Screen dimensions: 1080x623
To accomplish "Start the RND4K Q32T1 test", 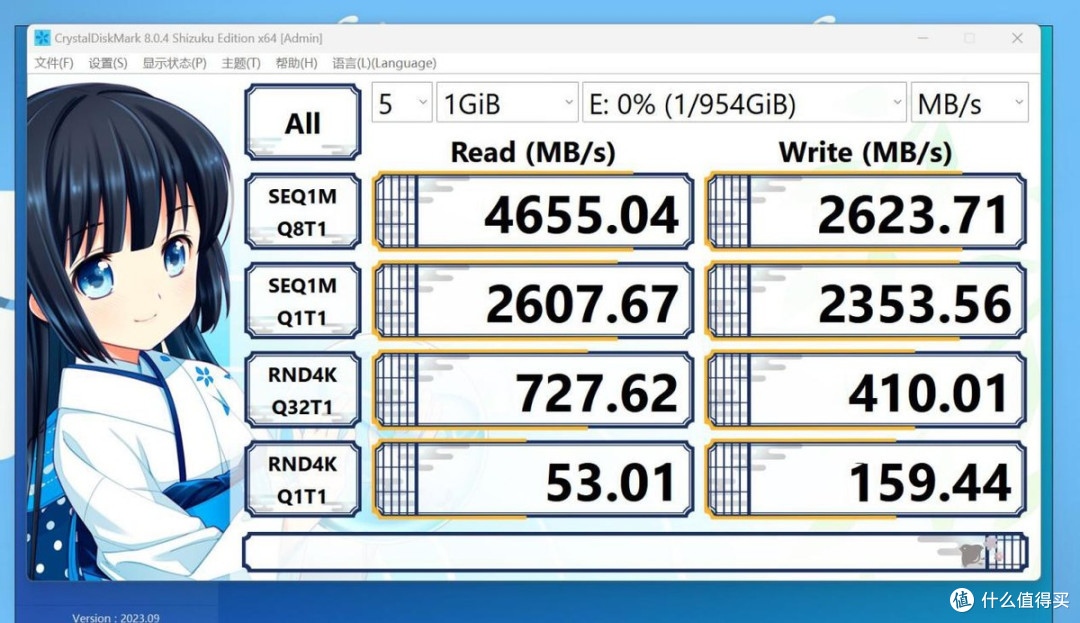I will tap(303, 390).
